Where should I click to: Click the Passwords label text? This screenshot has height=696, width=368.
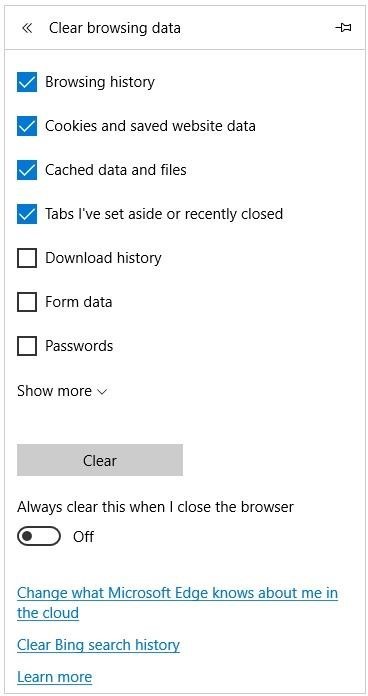pos(79,346)
